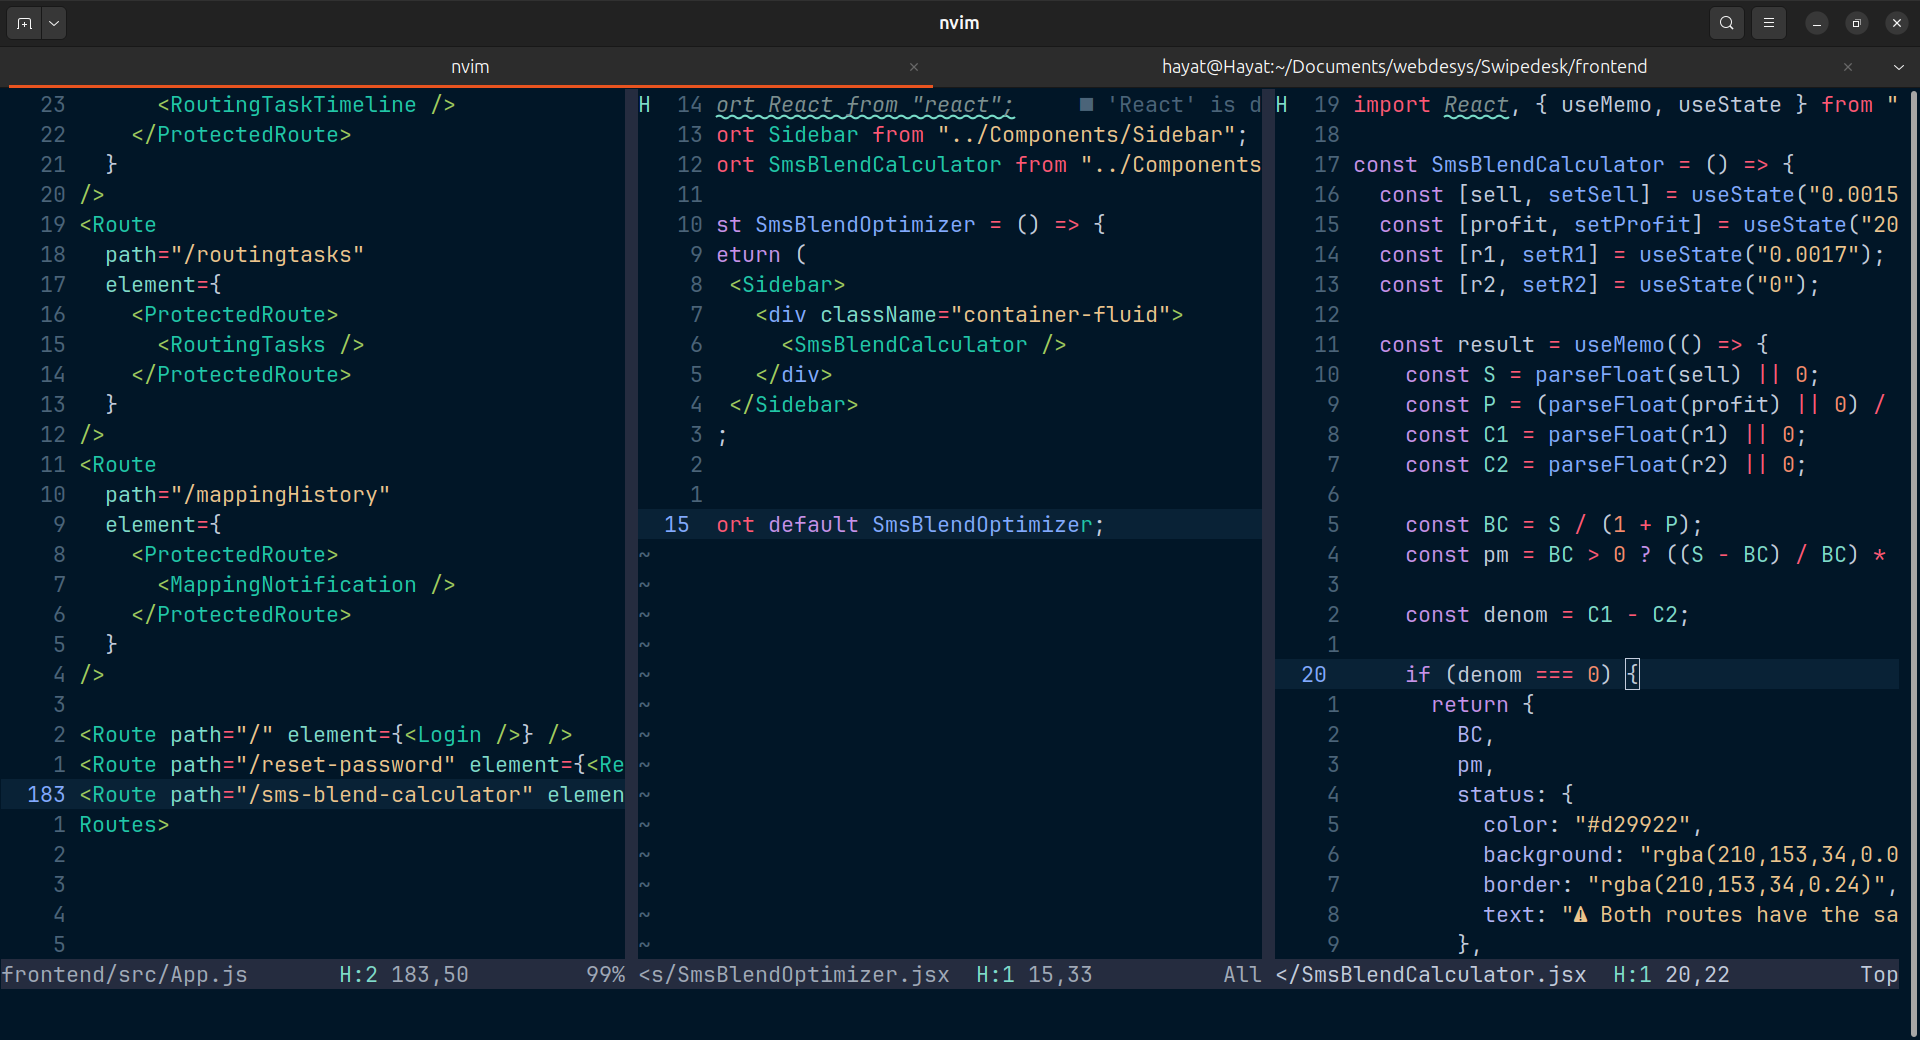Click the export default SmsBlendOptimizer line
Viewport: 1920px width, 1040px height.
coord(909,525)
